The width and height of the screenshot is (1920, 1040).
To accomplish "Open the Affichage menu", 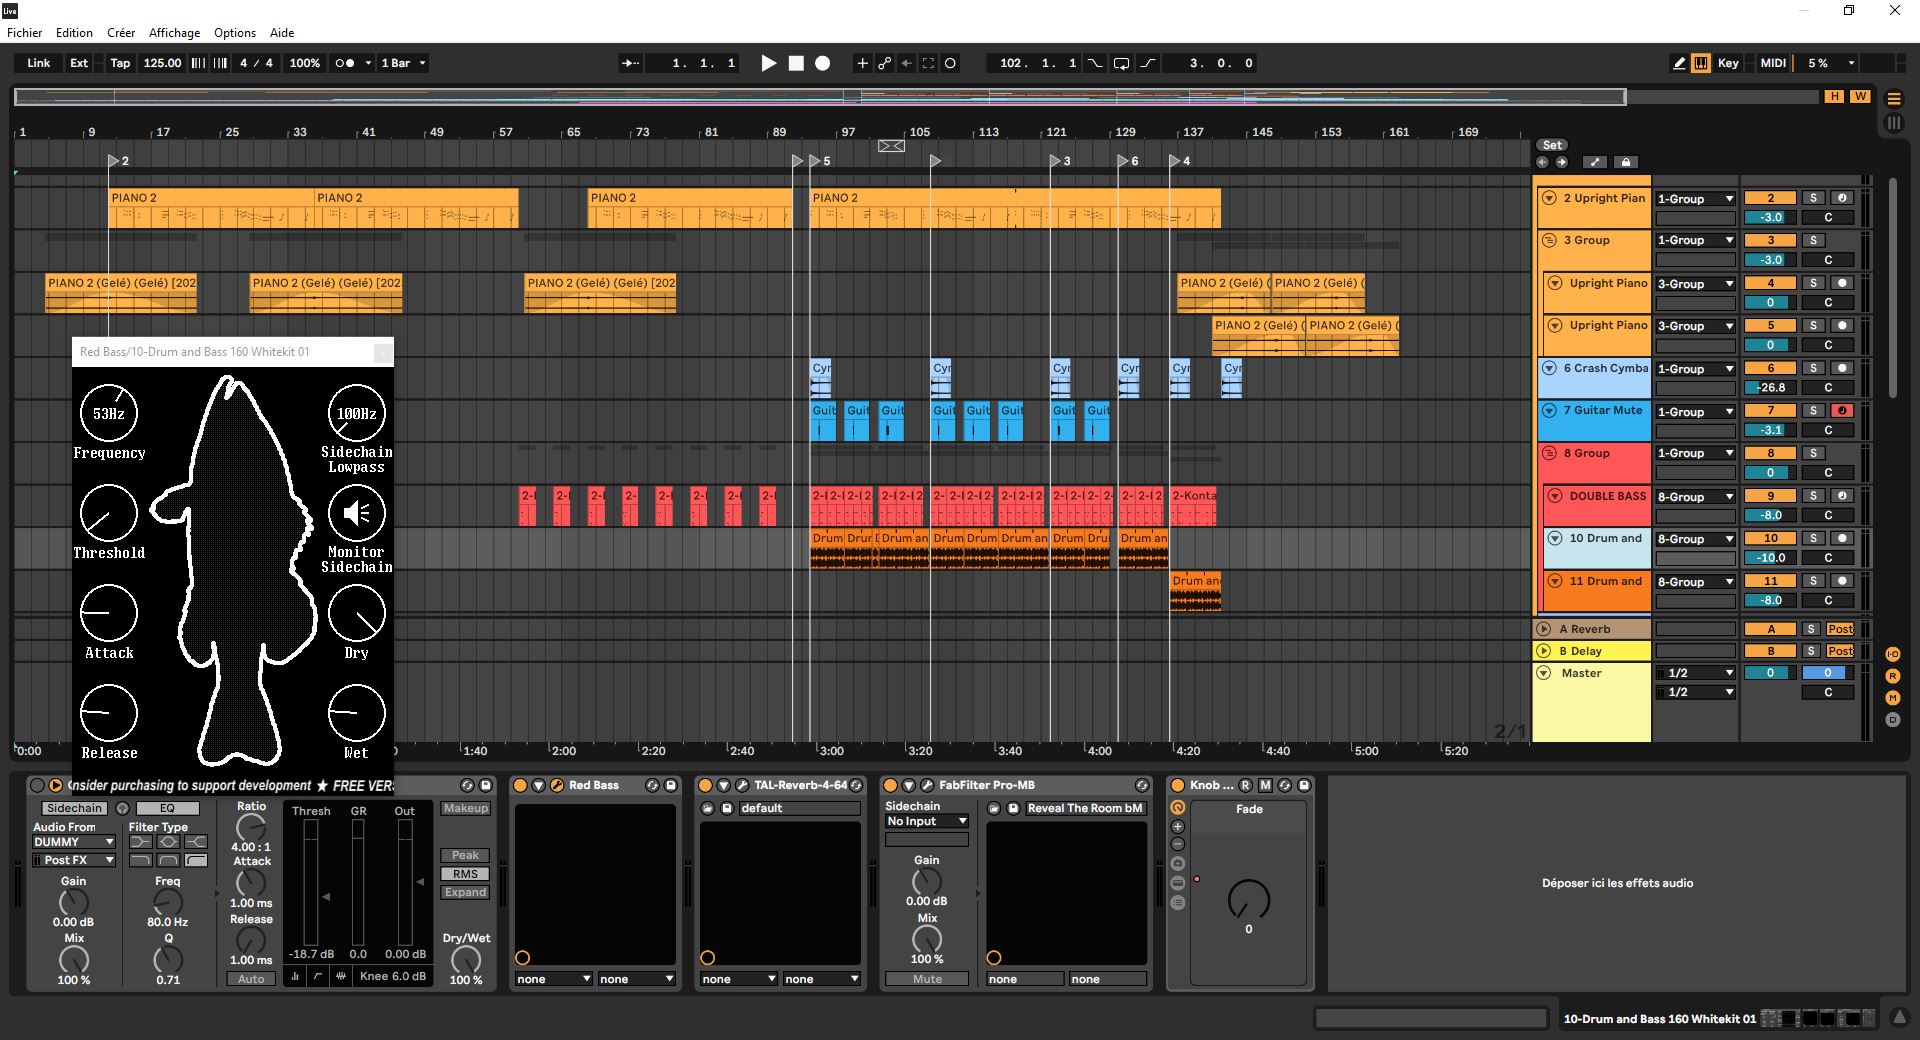I will 174,32.
